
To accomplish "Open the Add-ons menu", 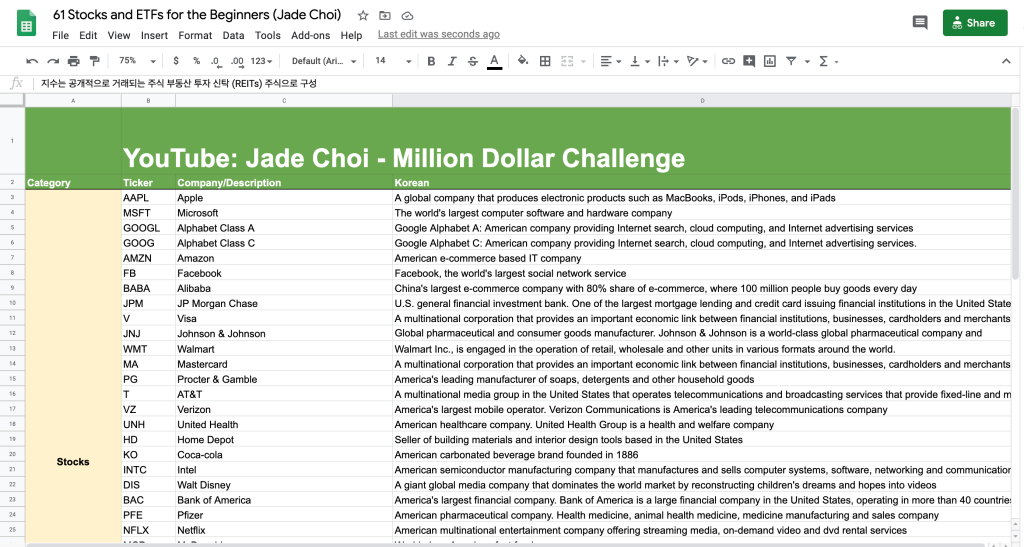I will (310, 35).
